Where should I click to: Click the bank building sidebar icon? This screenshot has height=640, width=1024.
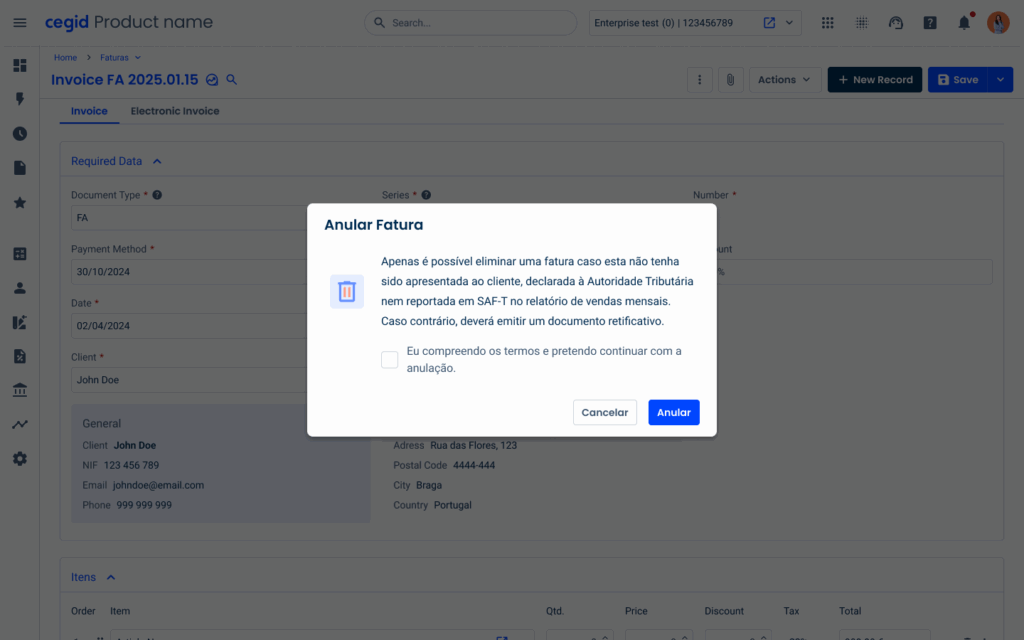(x=20, y=390)
